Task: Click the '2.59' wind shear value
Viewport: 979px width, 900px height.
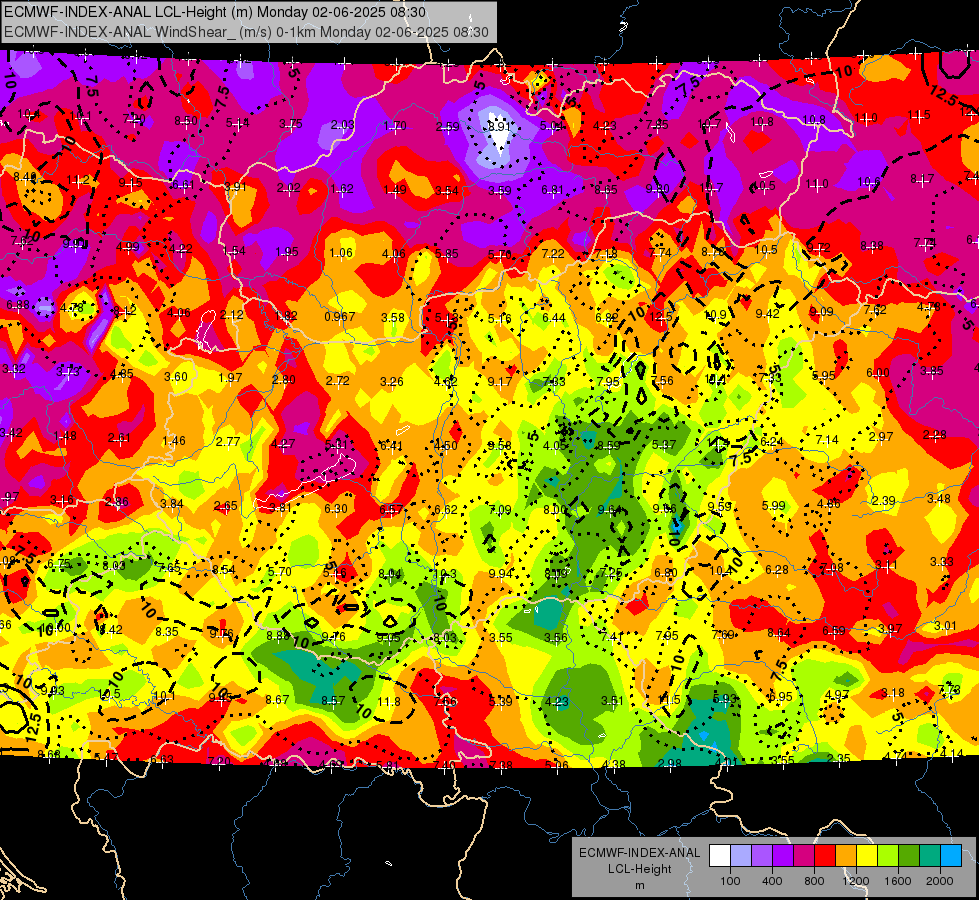Action: click(x=448, y=127)
